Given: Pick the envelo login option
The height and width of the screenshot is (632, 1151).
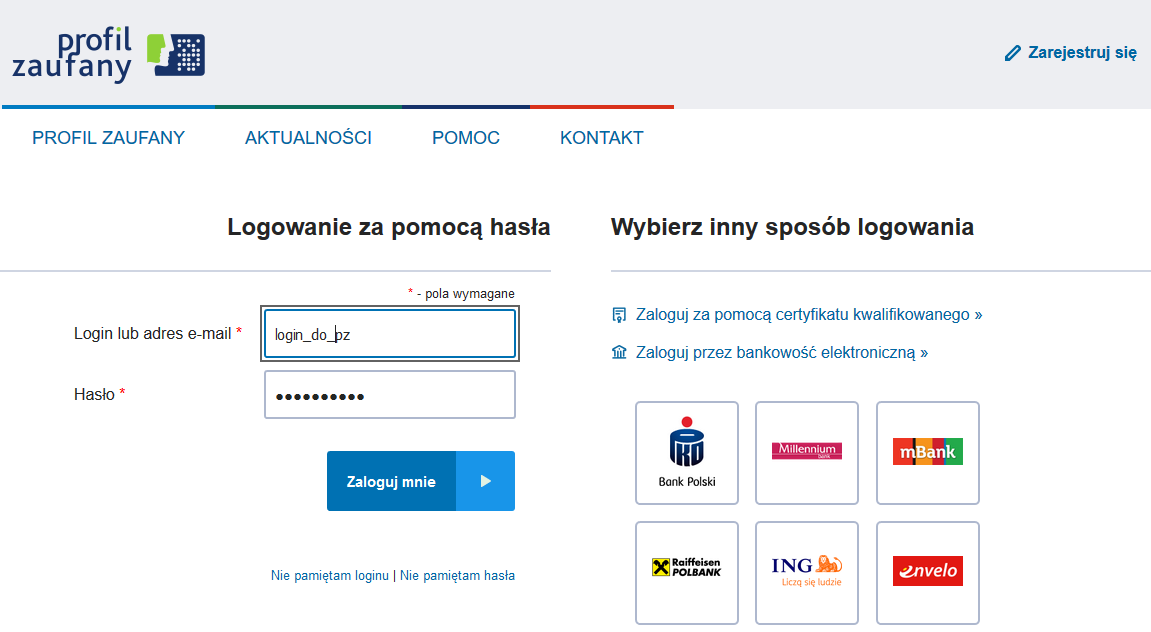Looking at the screenshot, I should 927,571.
